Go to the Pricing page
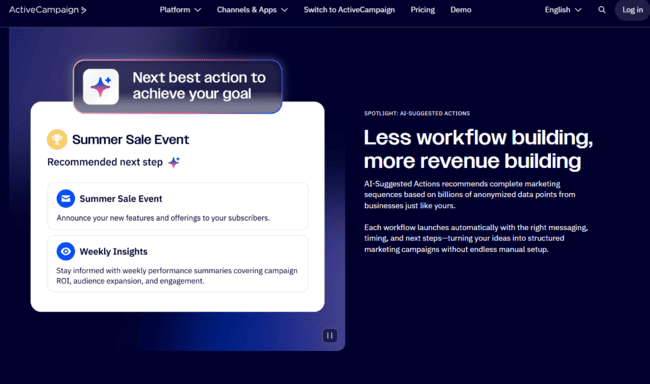This screenshot has width=650, height=384. 422,10
